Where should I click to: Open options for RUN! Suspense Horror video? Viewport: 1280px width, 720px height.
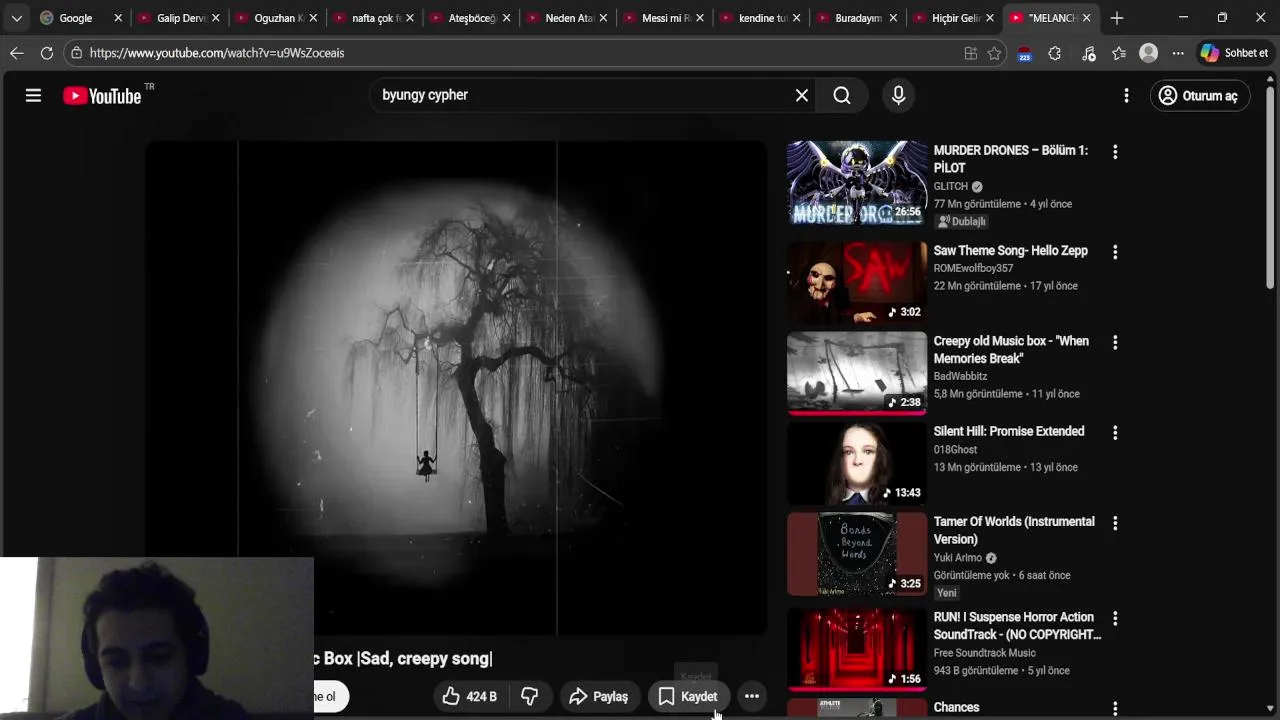tap(1115, 619)
